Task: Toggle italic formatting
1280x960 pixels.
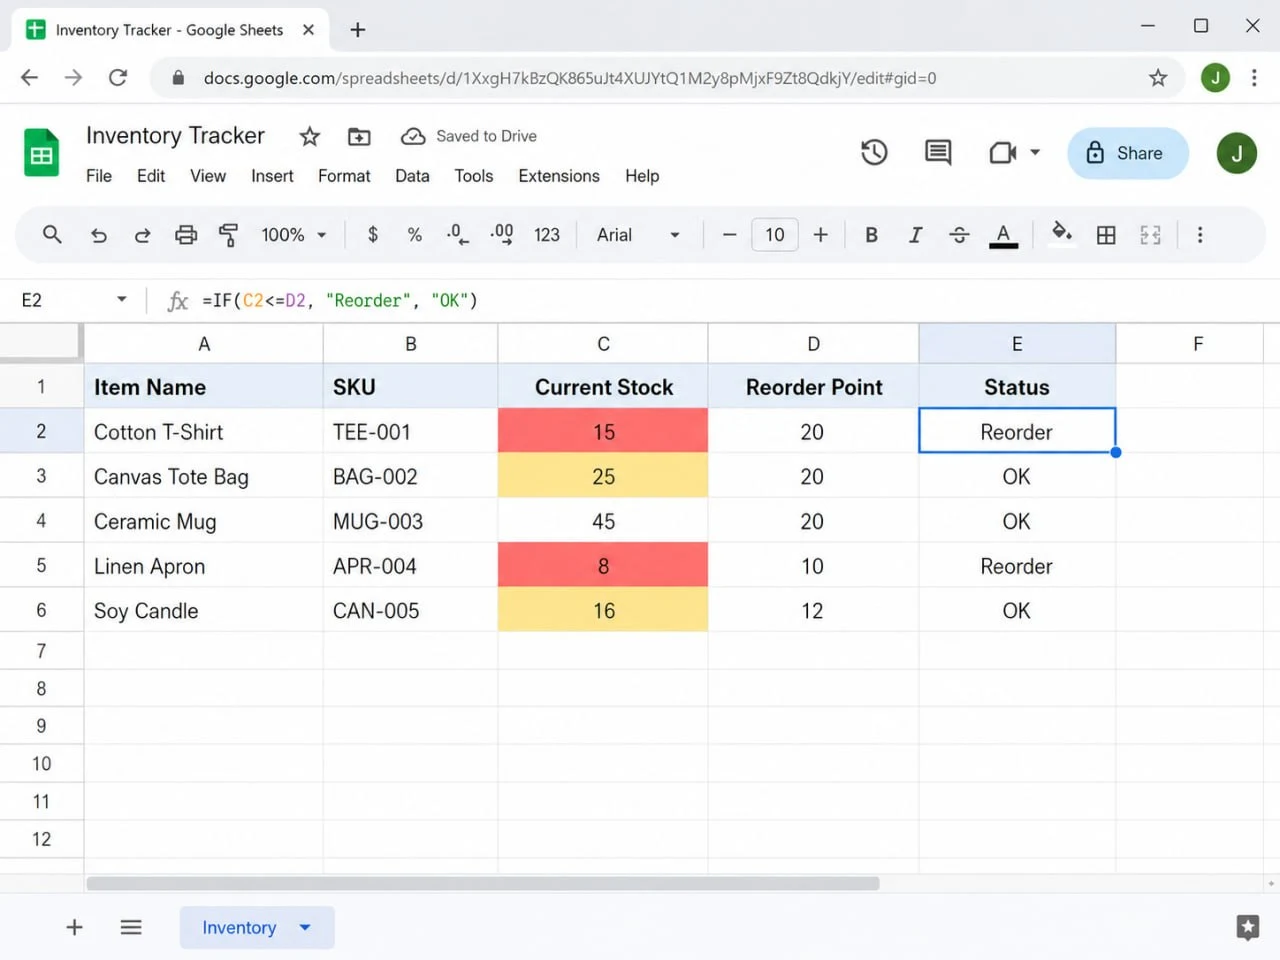Action: coord(915,235)
